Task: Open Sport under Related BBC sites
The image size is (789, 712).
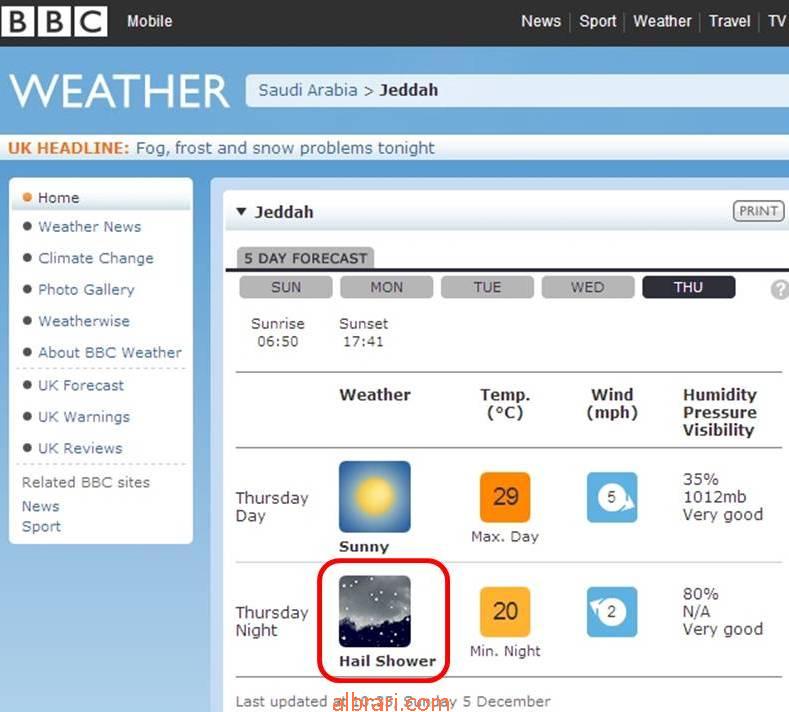Action: (41, 526)
